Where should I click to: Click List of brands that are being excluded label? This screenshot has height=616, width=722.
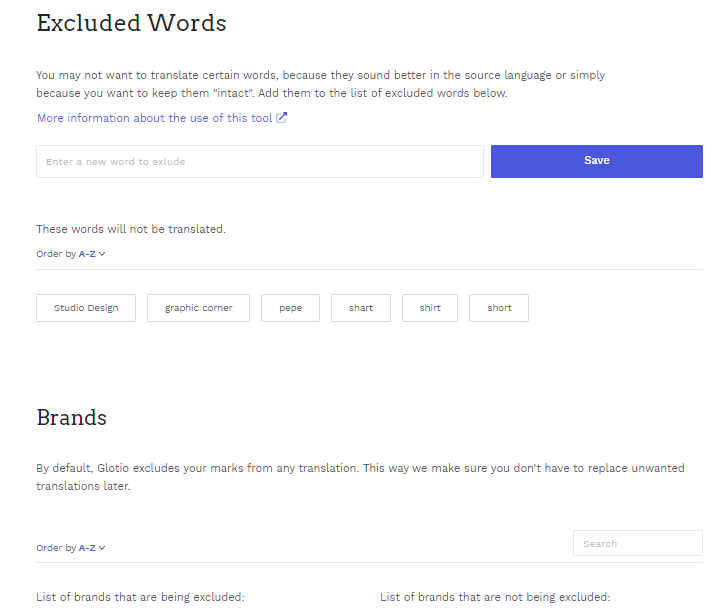tap(140, 597)
